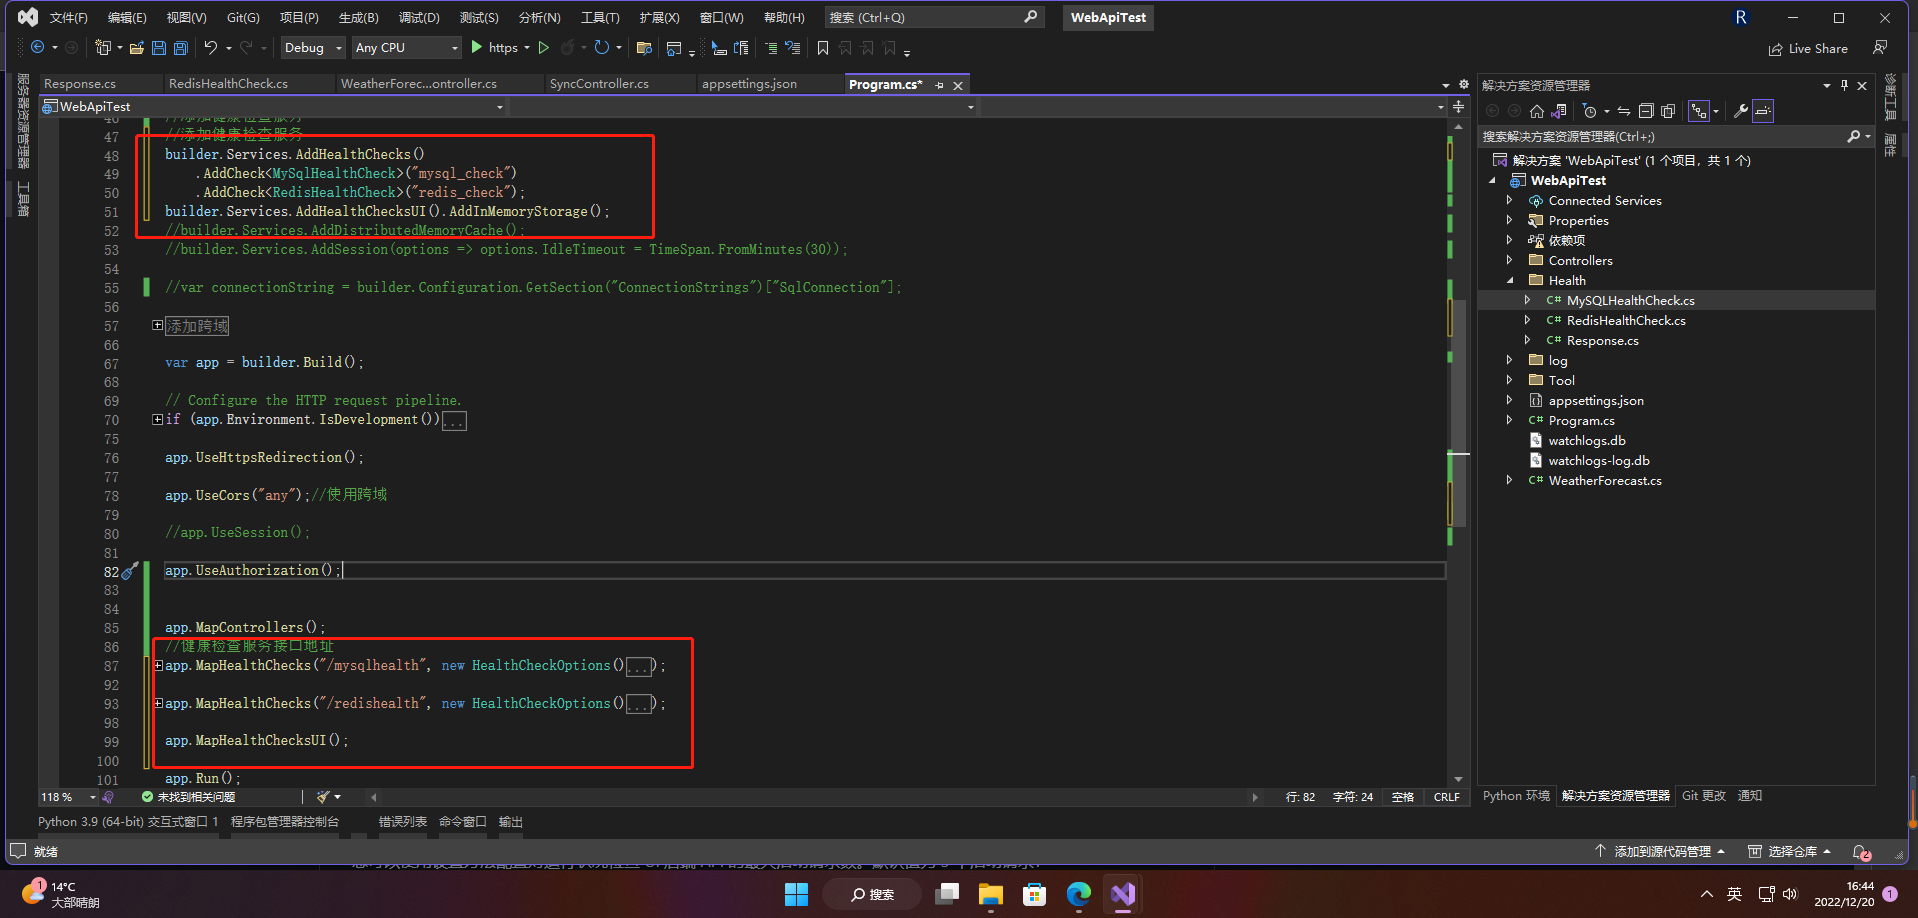The width and height of the screenshot is (1918, 918).
Task: Expand the Connected Services node
Action: click(1510, 200)
